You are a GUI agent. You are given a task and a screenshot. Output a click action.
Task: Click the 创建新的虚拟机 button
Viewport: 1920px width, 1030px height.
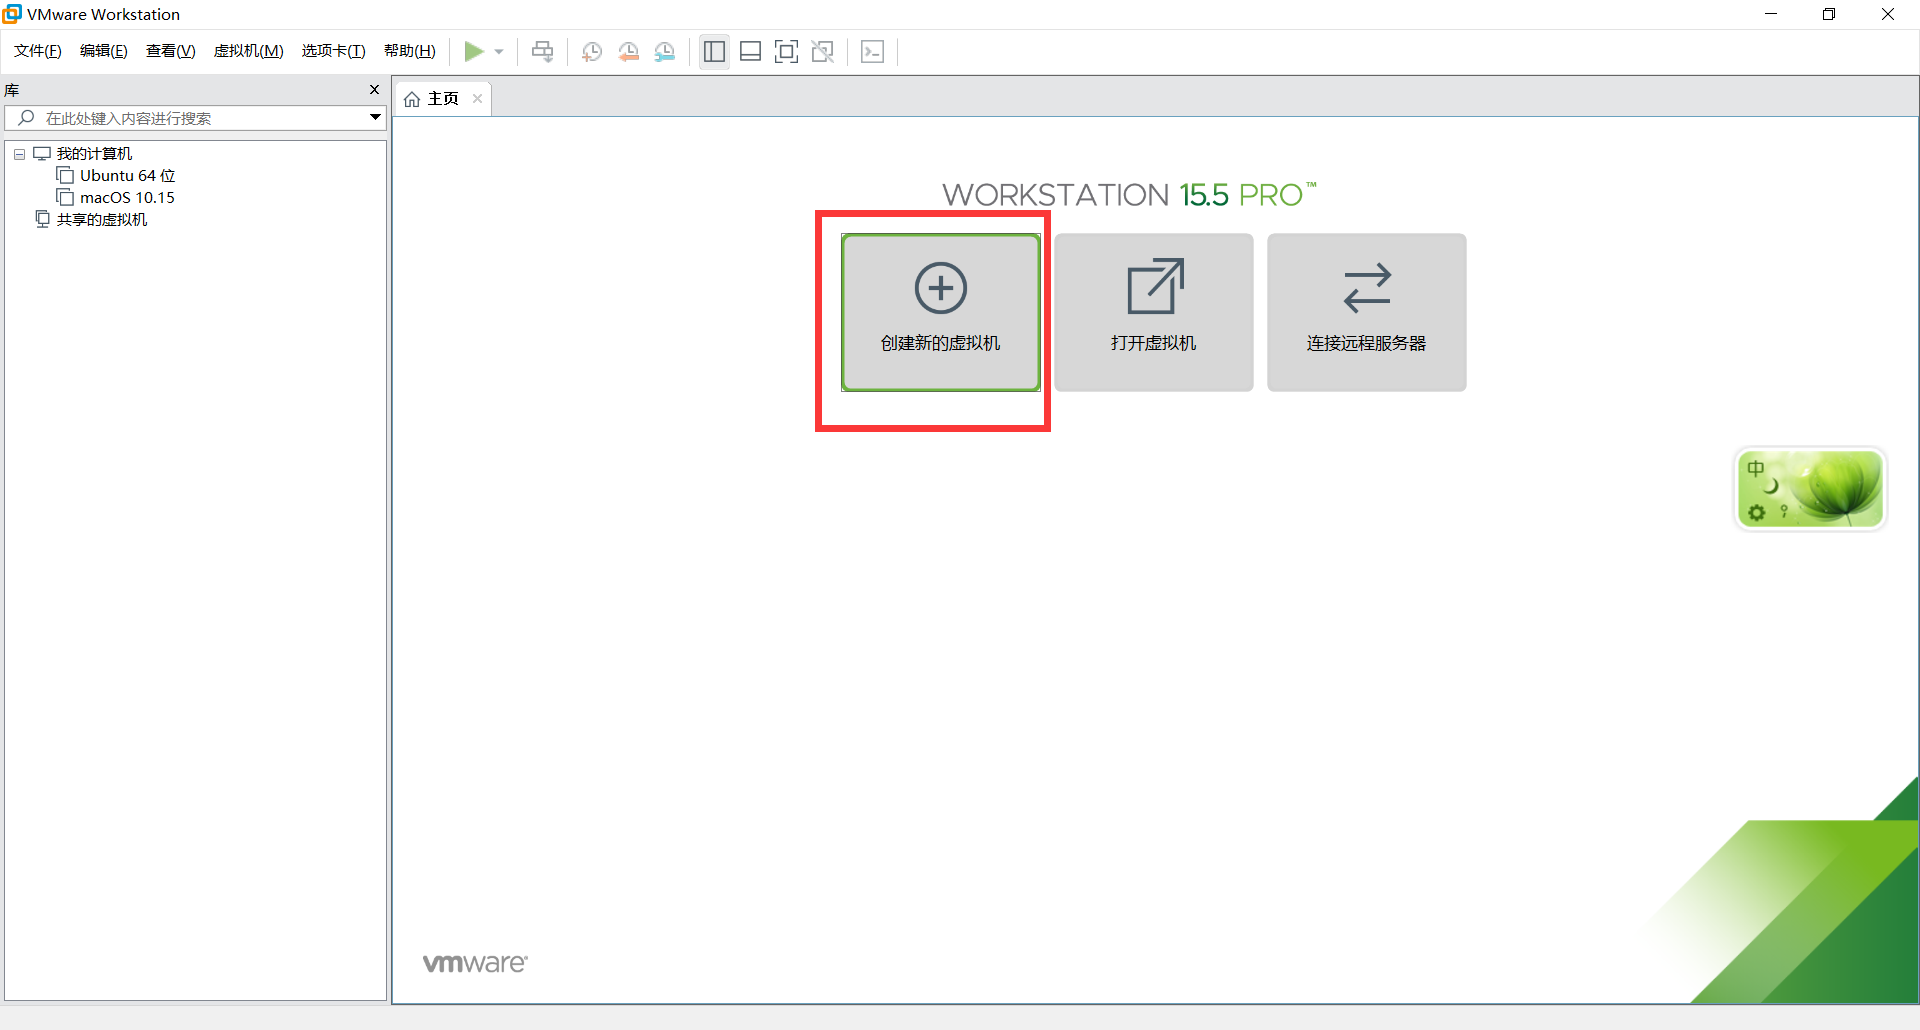[x=940, y=312]
